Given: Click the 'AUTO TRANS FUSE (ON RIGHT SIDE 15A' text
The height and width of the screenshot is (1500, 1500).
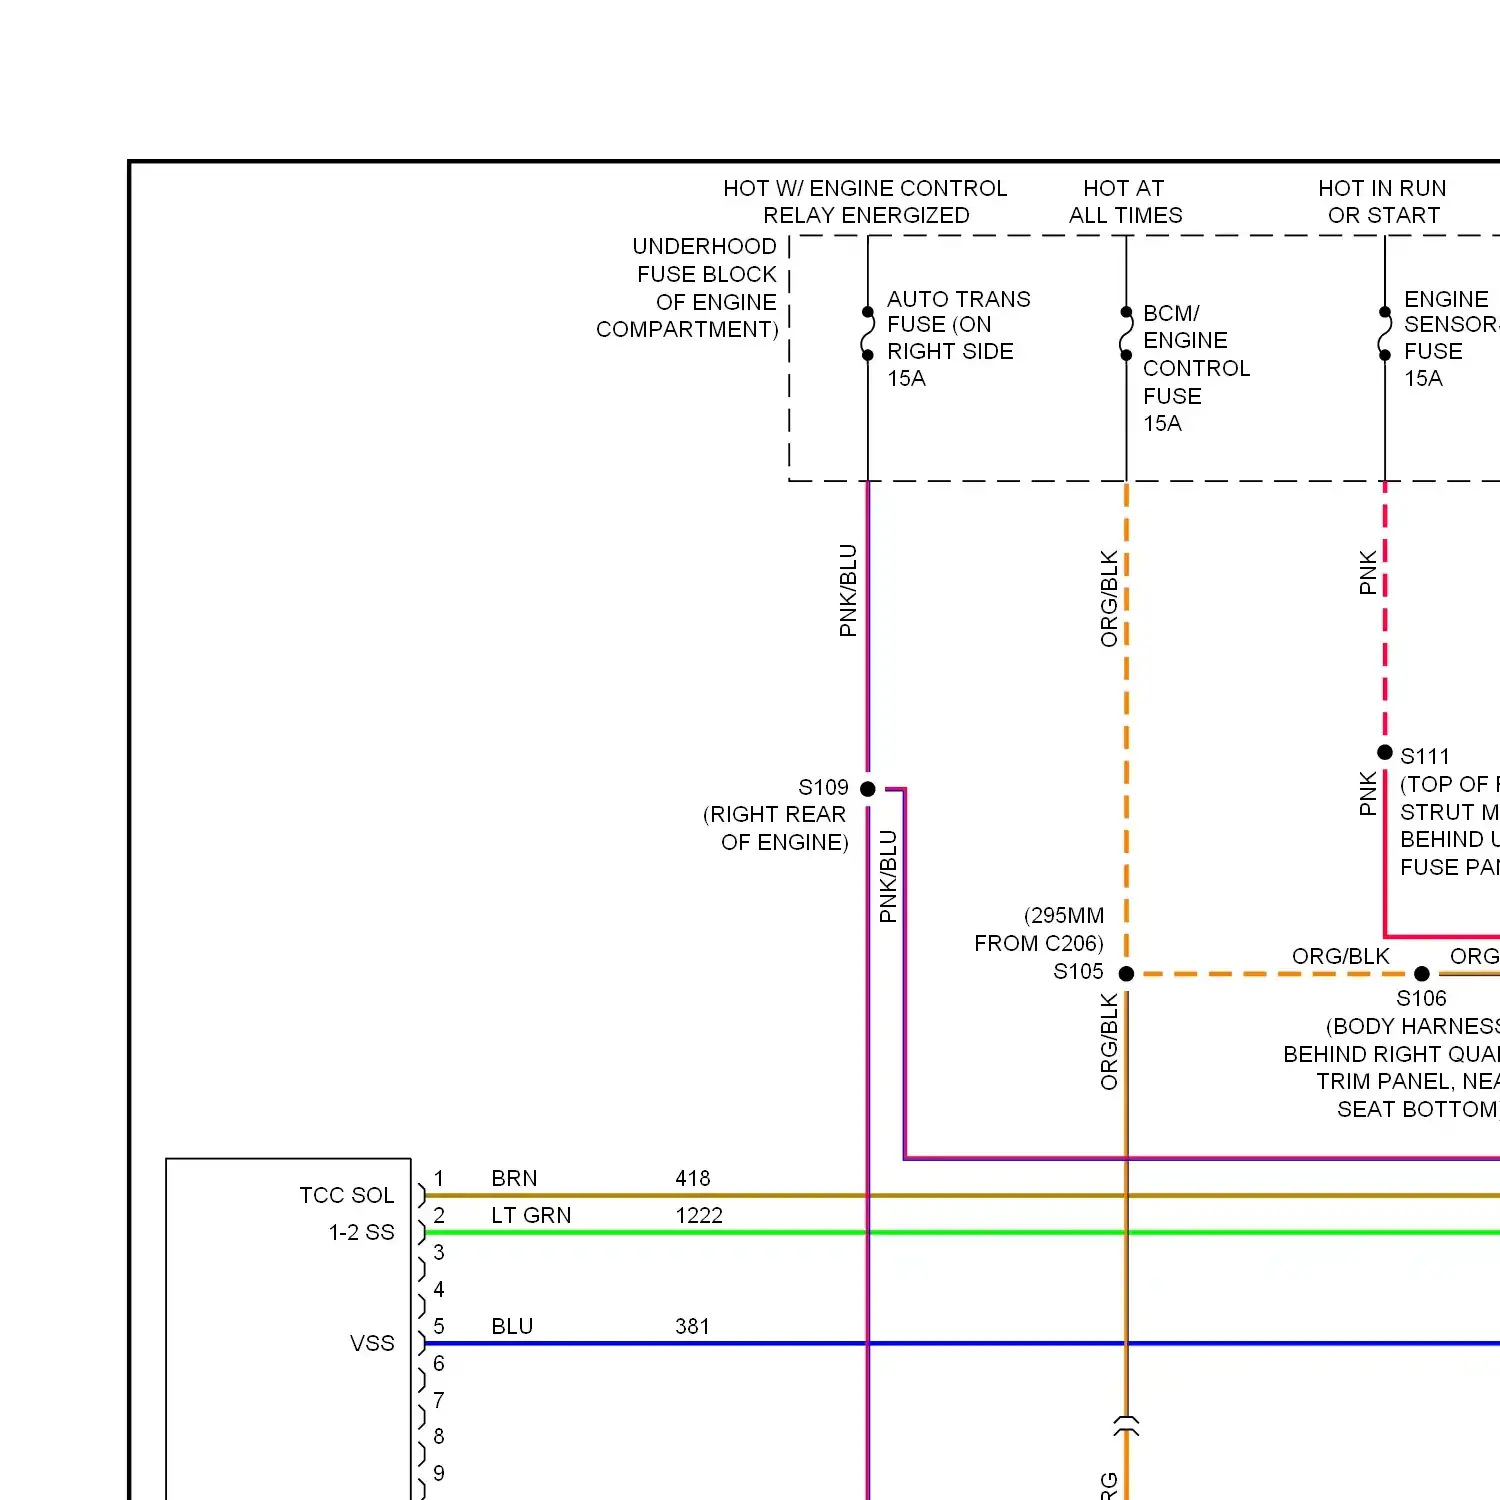Looking at the screenshot, I should tap(958, 338).
